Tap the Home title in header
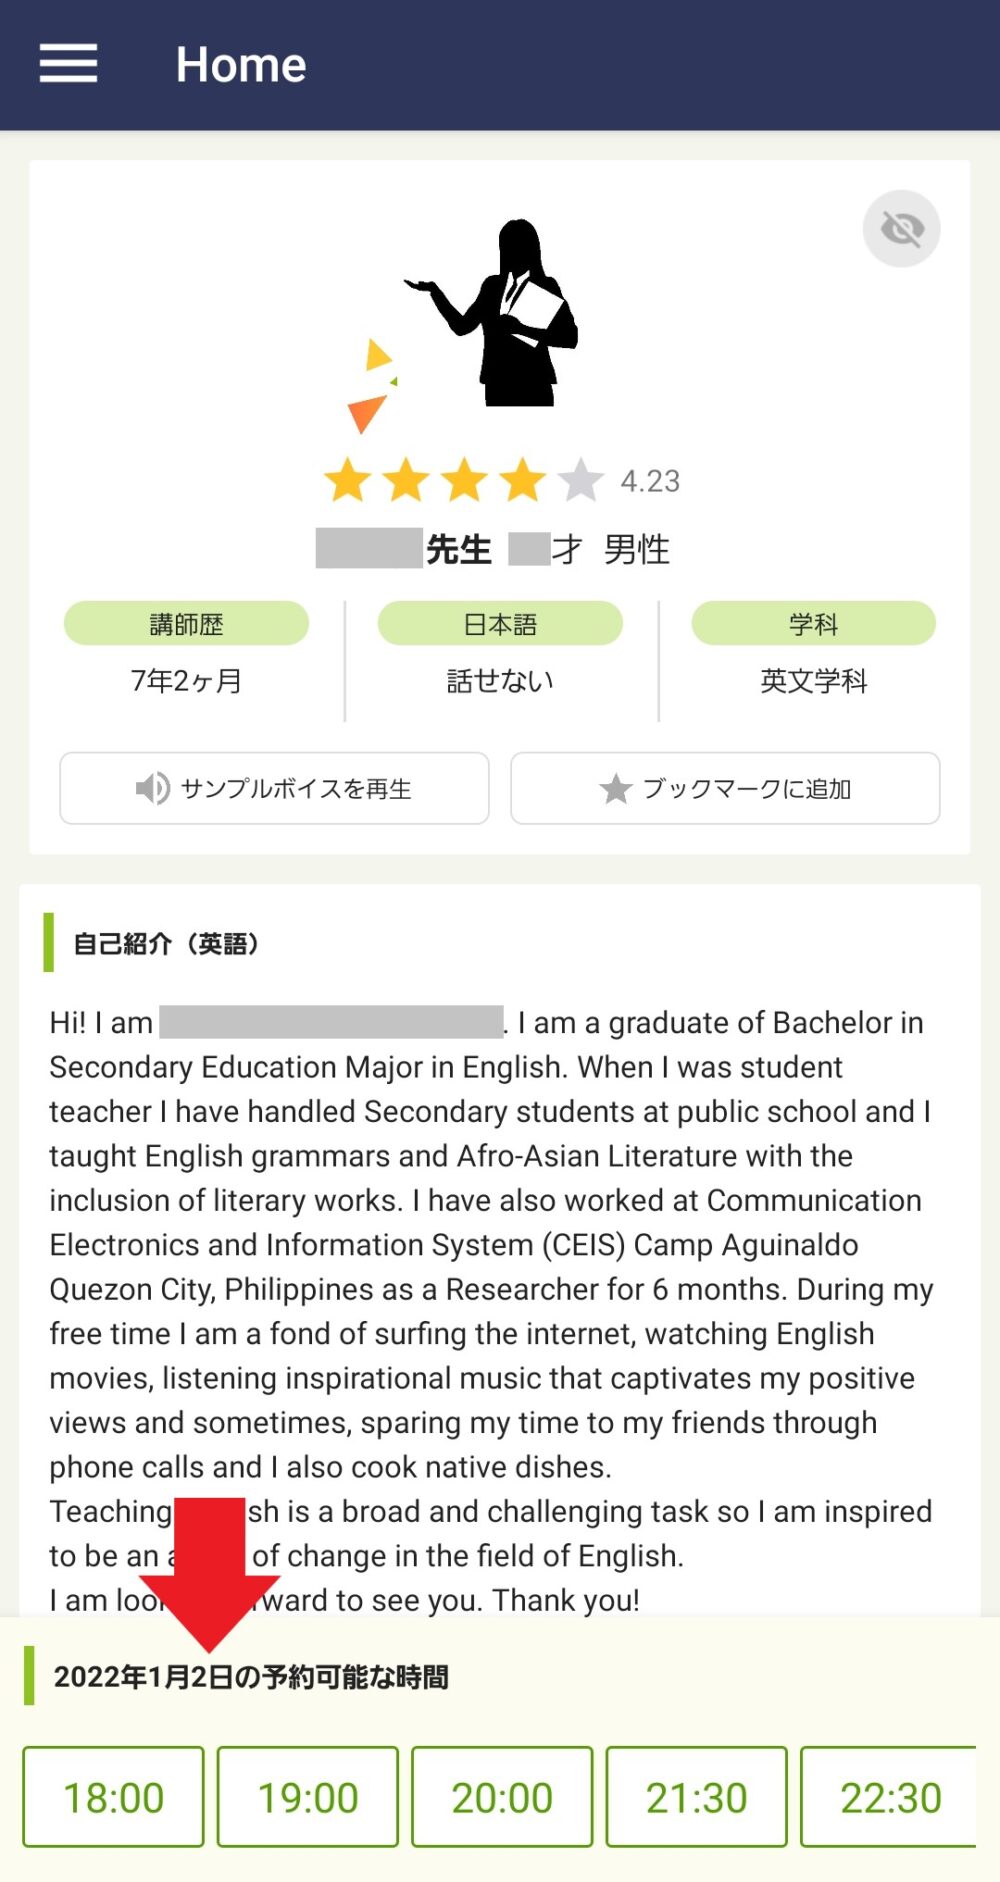The width and height of the screenshot is (1000, 1882). click(x=241, y=65)
